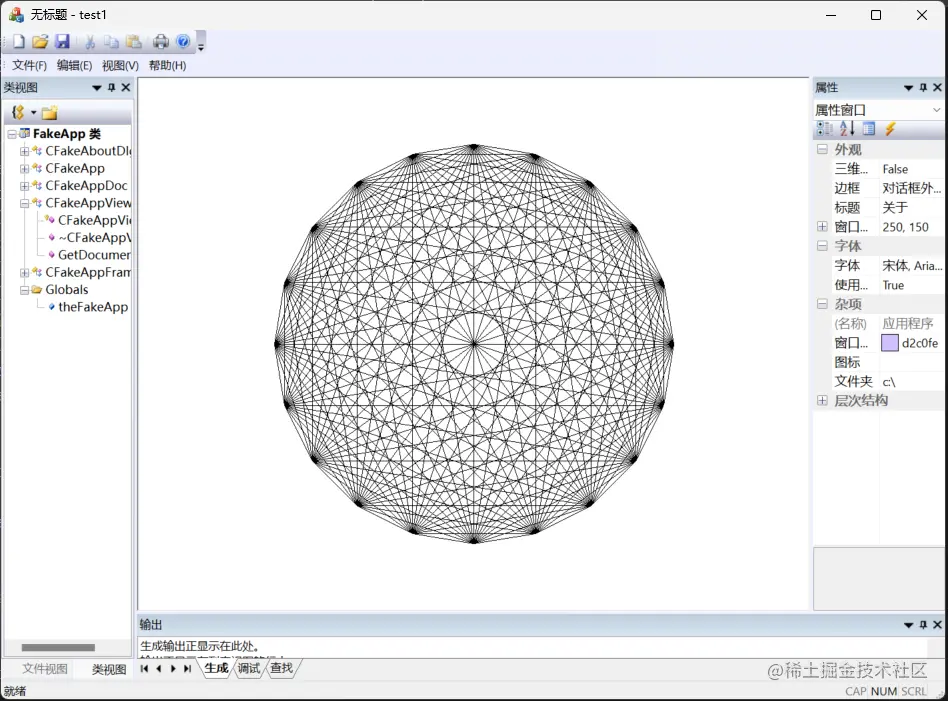This screenshot has width=948, height=701.
Task: Select the Cut icon on the toolbar
Action: (x=89, y=41)
